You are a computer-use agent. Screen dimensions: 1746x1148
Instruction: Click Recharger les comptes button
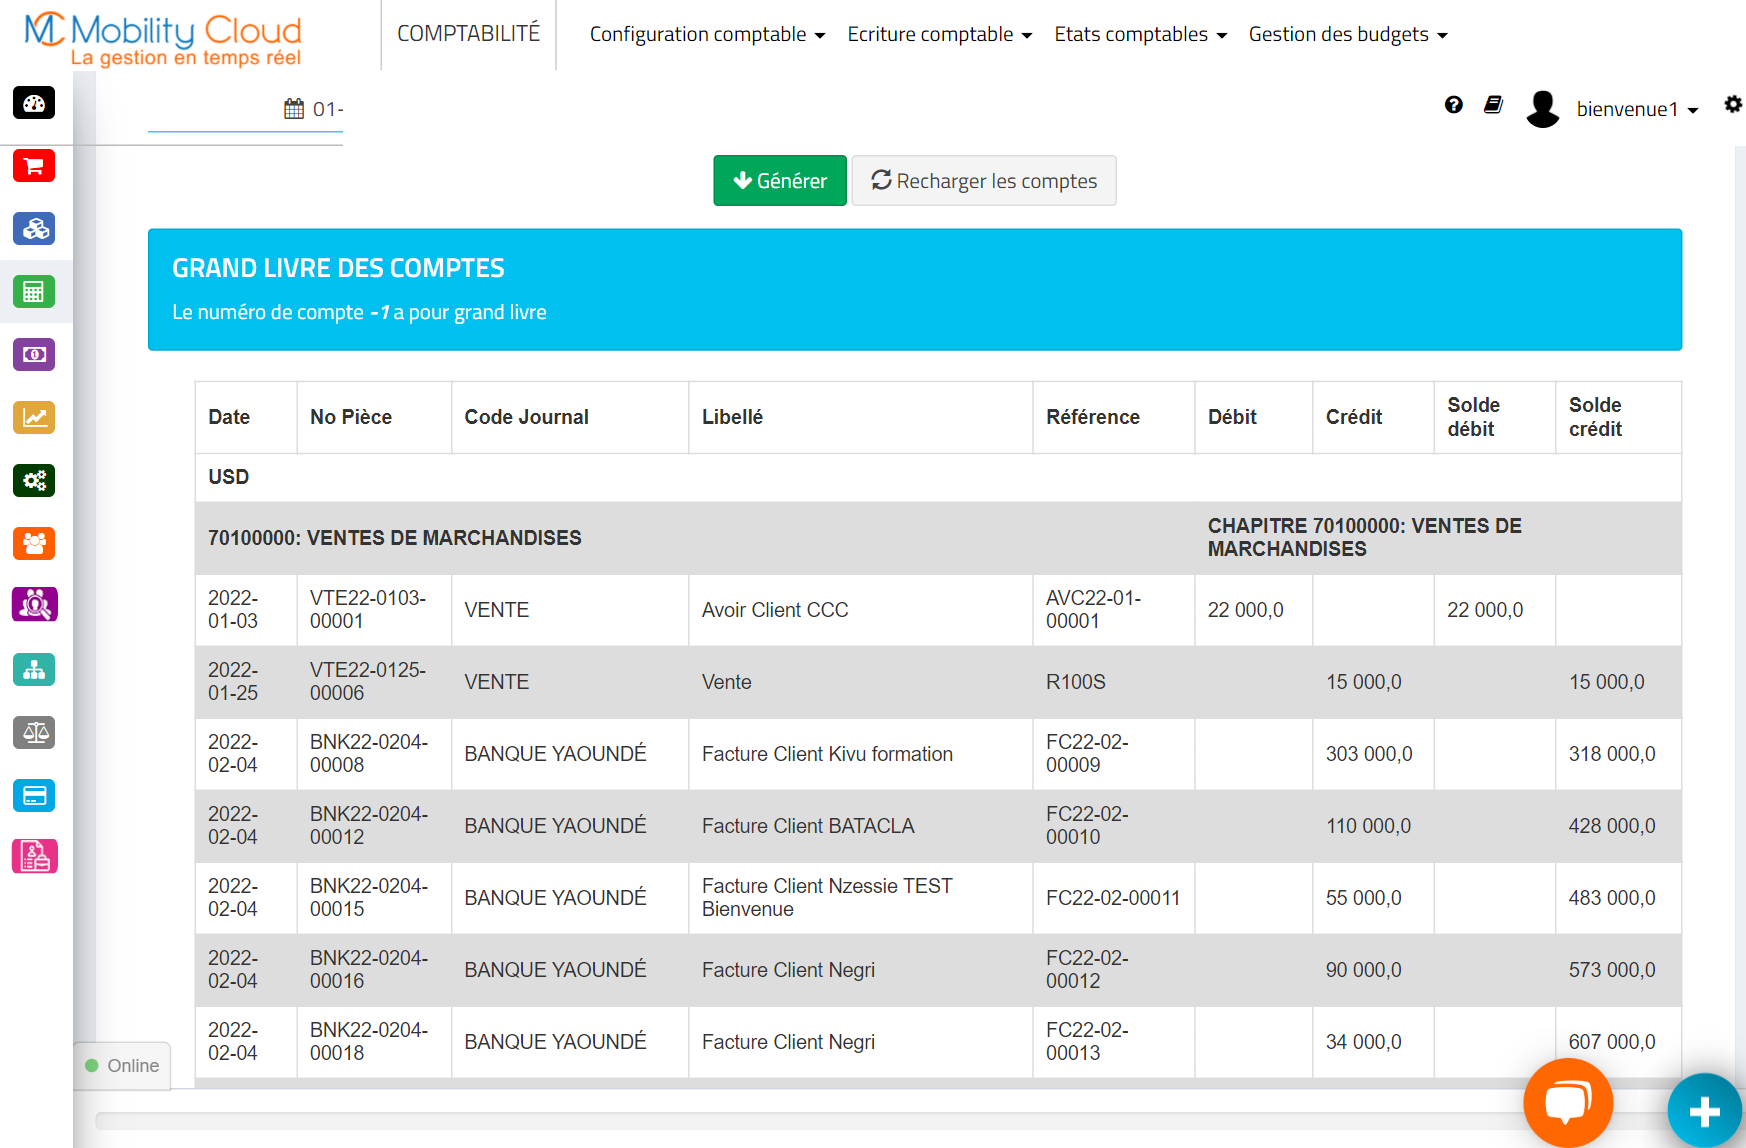point(984,181)
